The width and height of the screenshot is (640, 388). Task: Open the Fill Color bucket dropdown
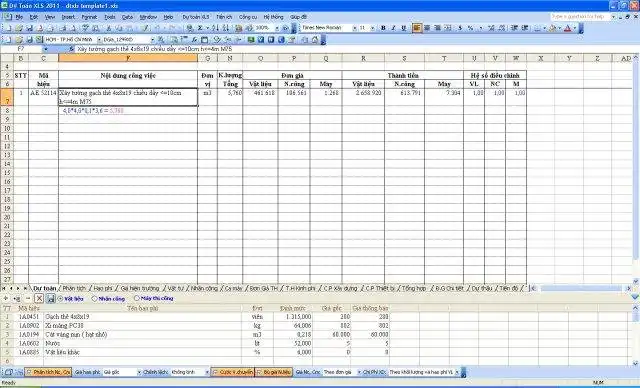click(x=559, y=28)
